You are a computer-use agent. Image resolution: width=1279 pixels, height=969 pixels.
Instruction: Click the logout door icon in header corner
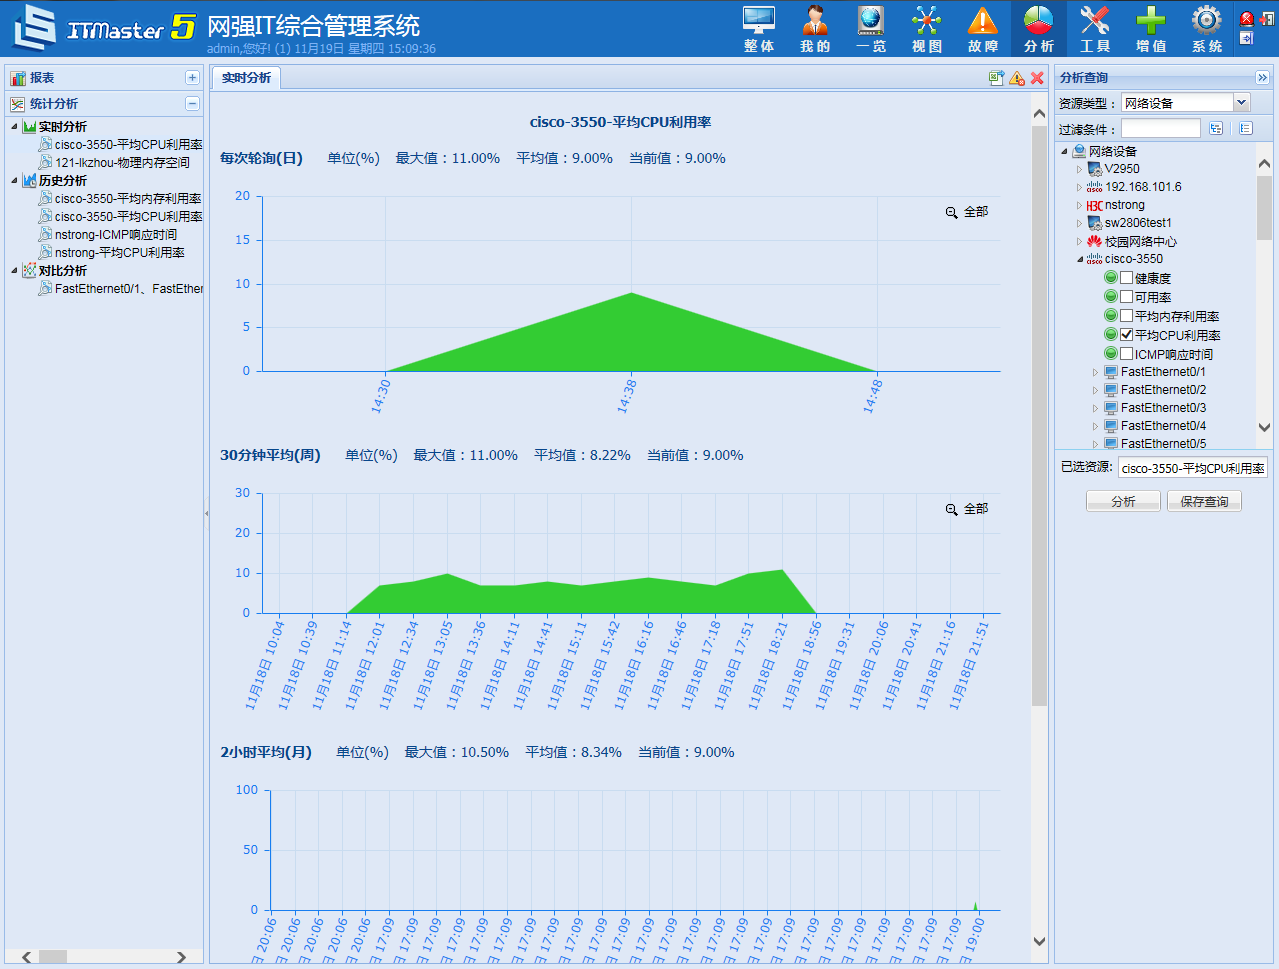coord(1267,18)
